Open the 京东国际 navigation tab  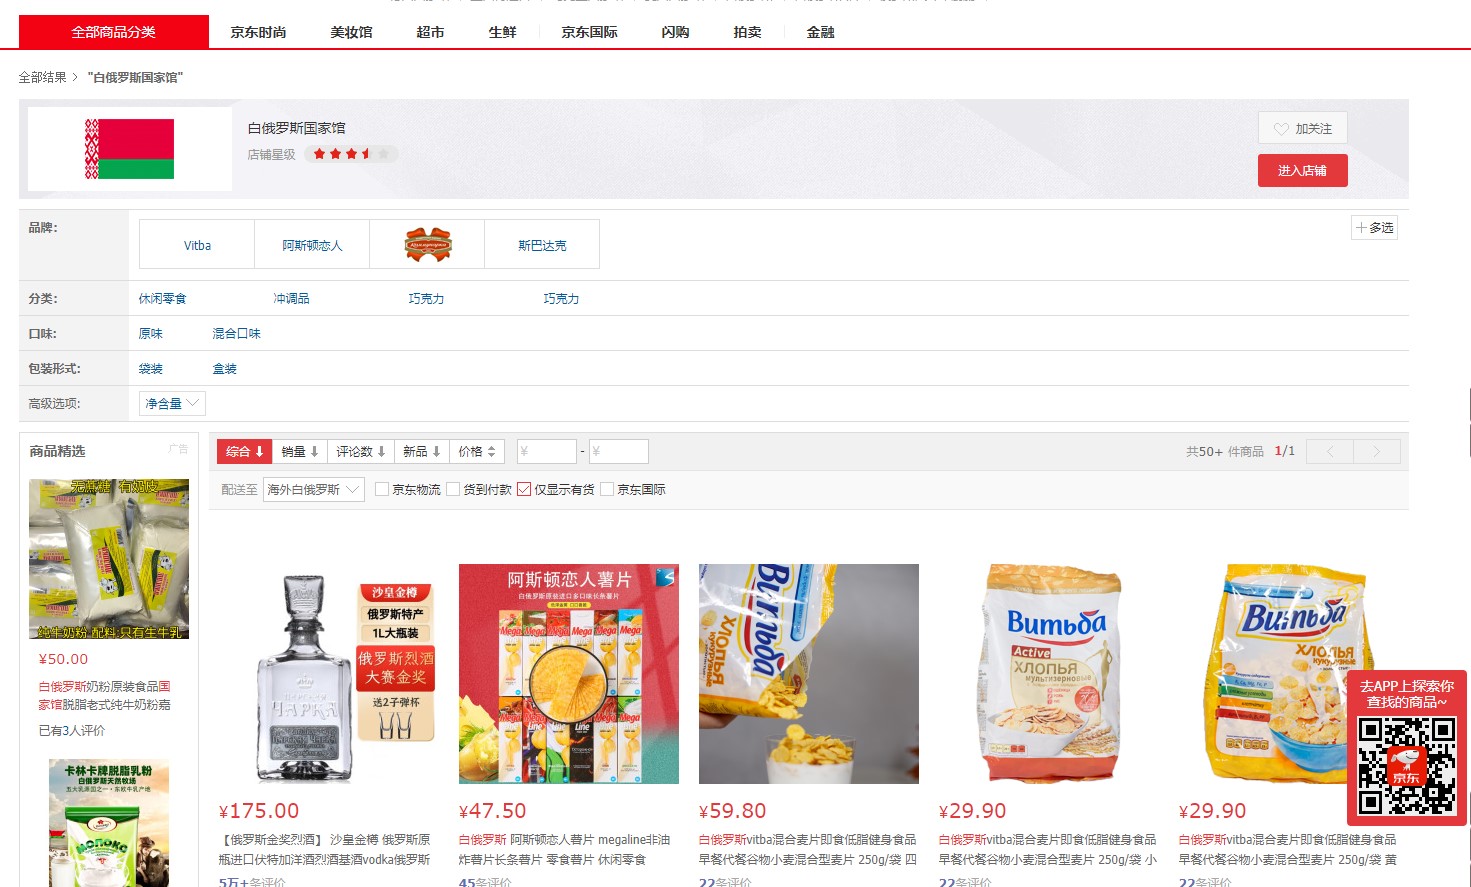coord(589,32)
